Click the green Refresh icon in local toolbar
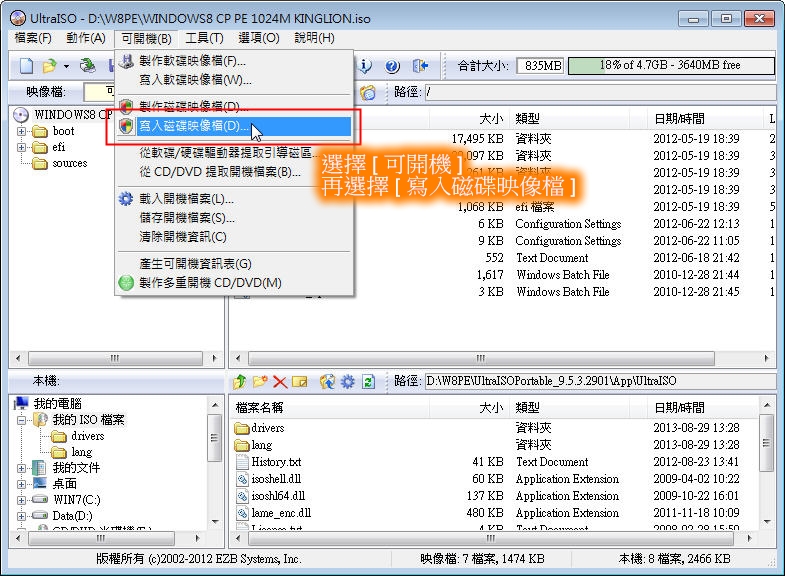 tap(368, 382)
